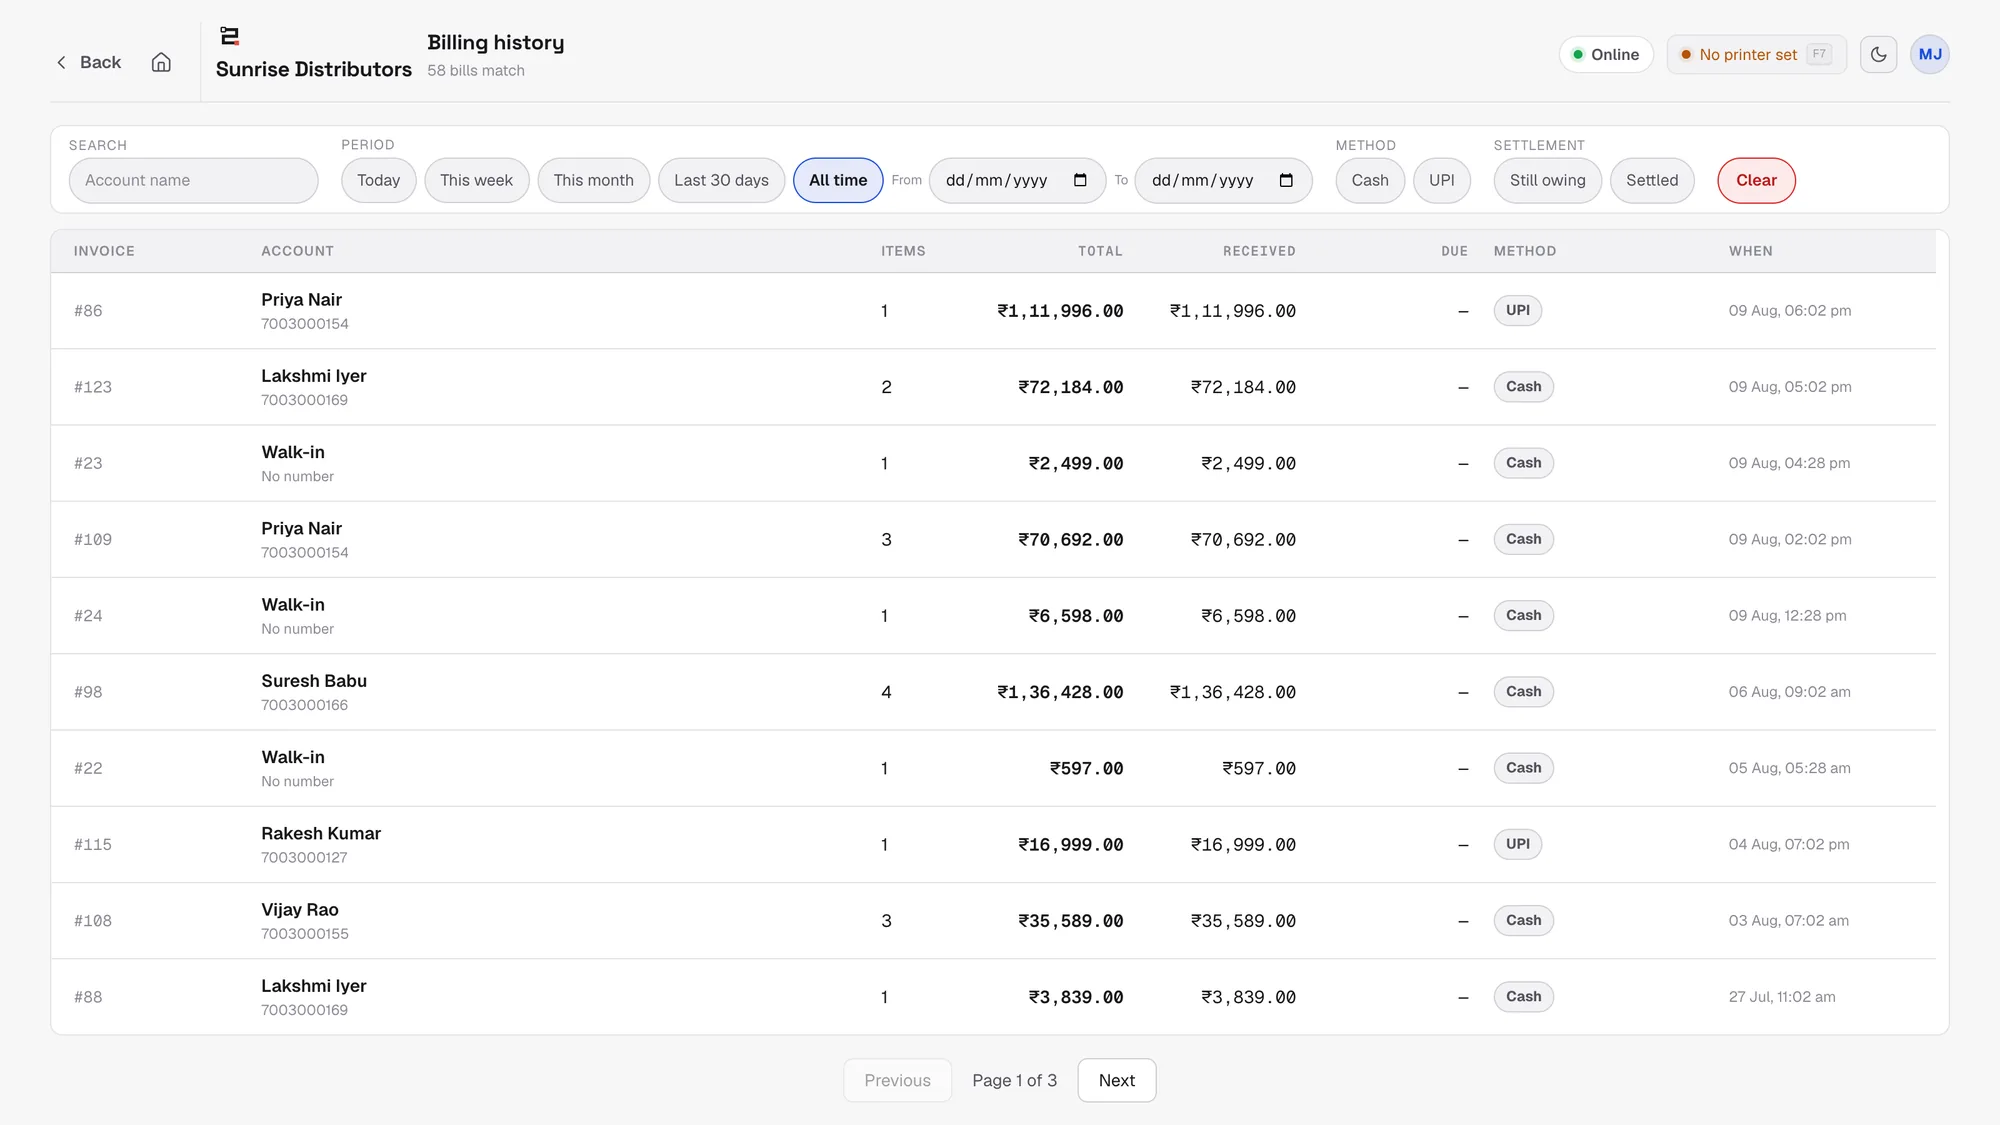Click the To date input field

(1223, 180)
